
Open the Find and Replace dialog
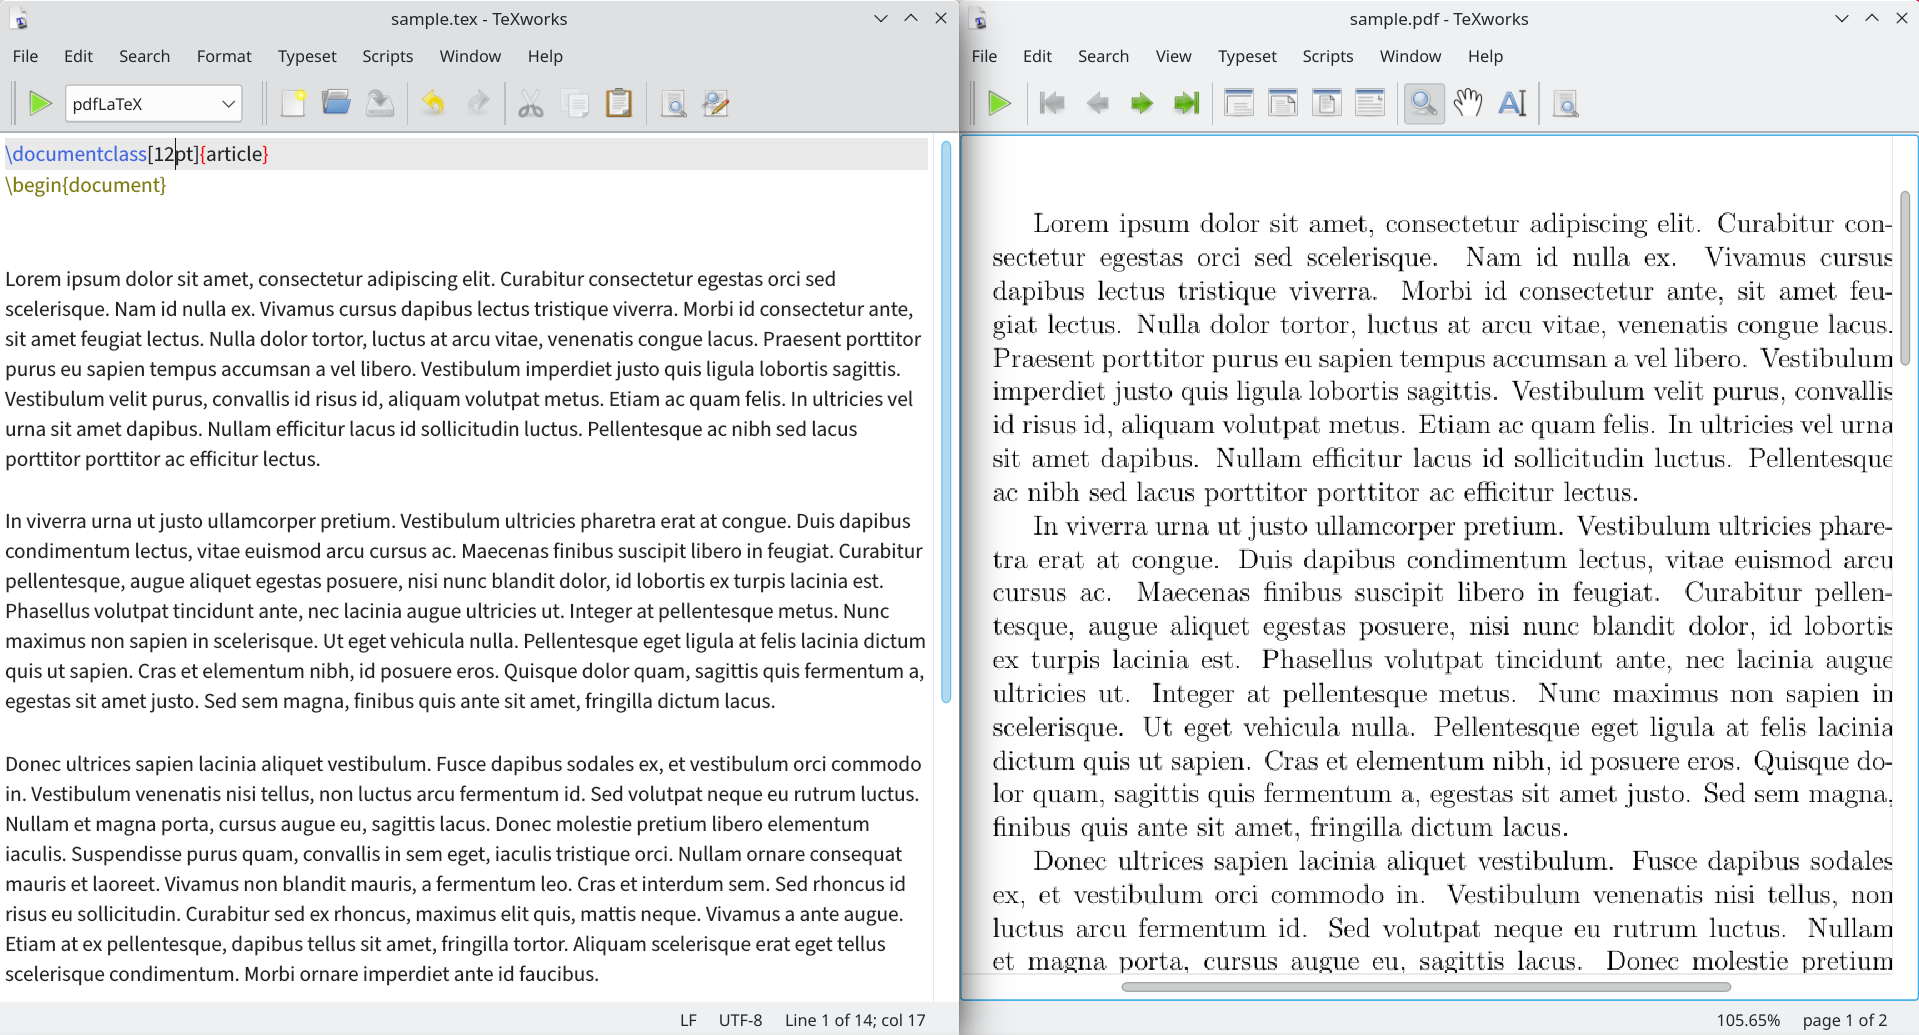pyautogui.click(x=716, y=103)
